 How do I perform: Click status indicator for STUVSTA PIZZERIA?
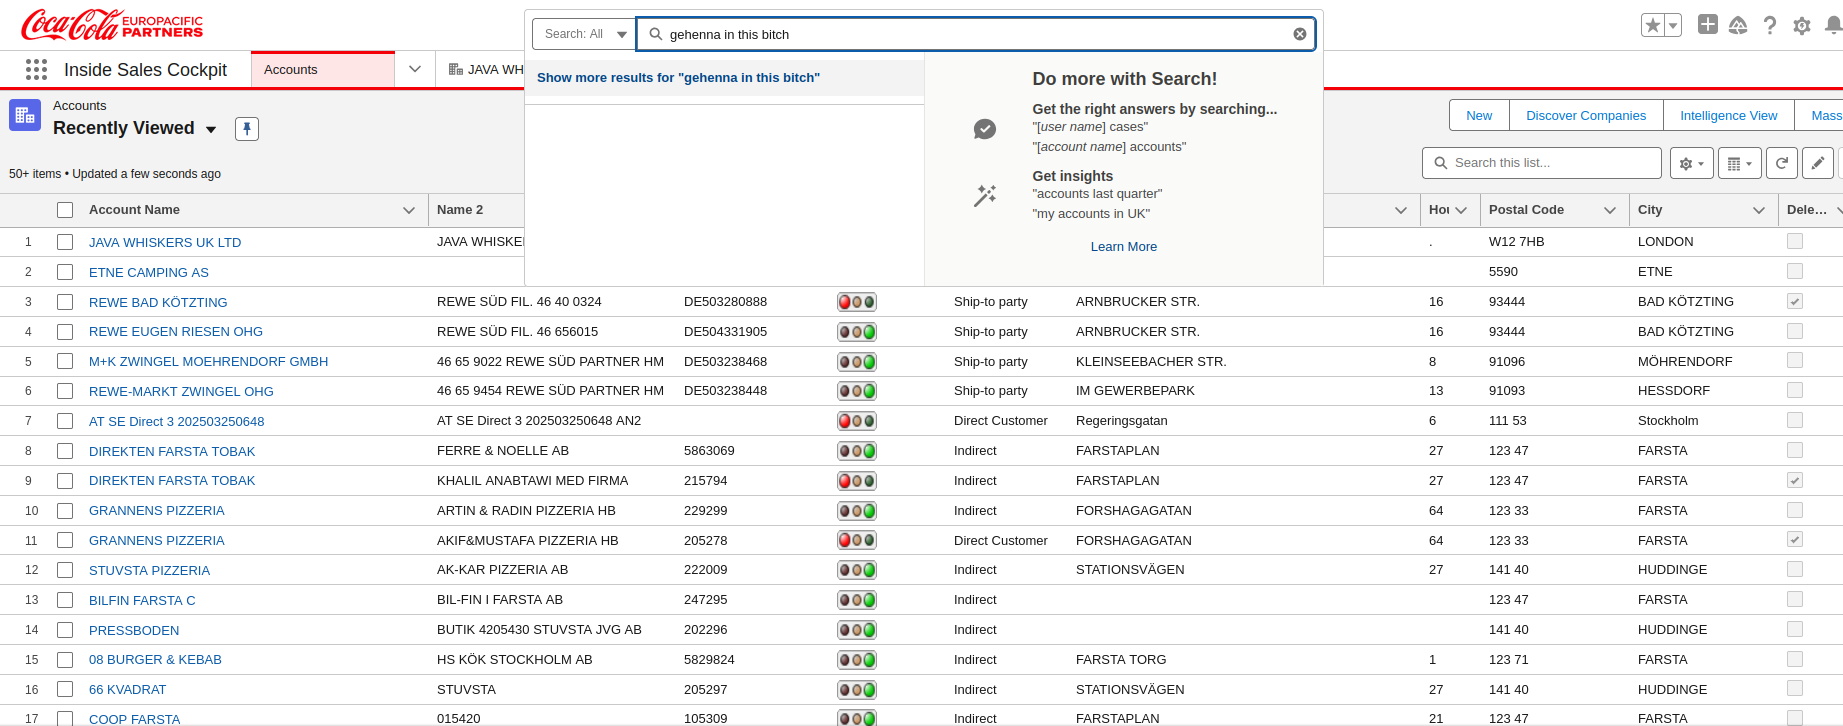(857, 570)
